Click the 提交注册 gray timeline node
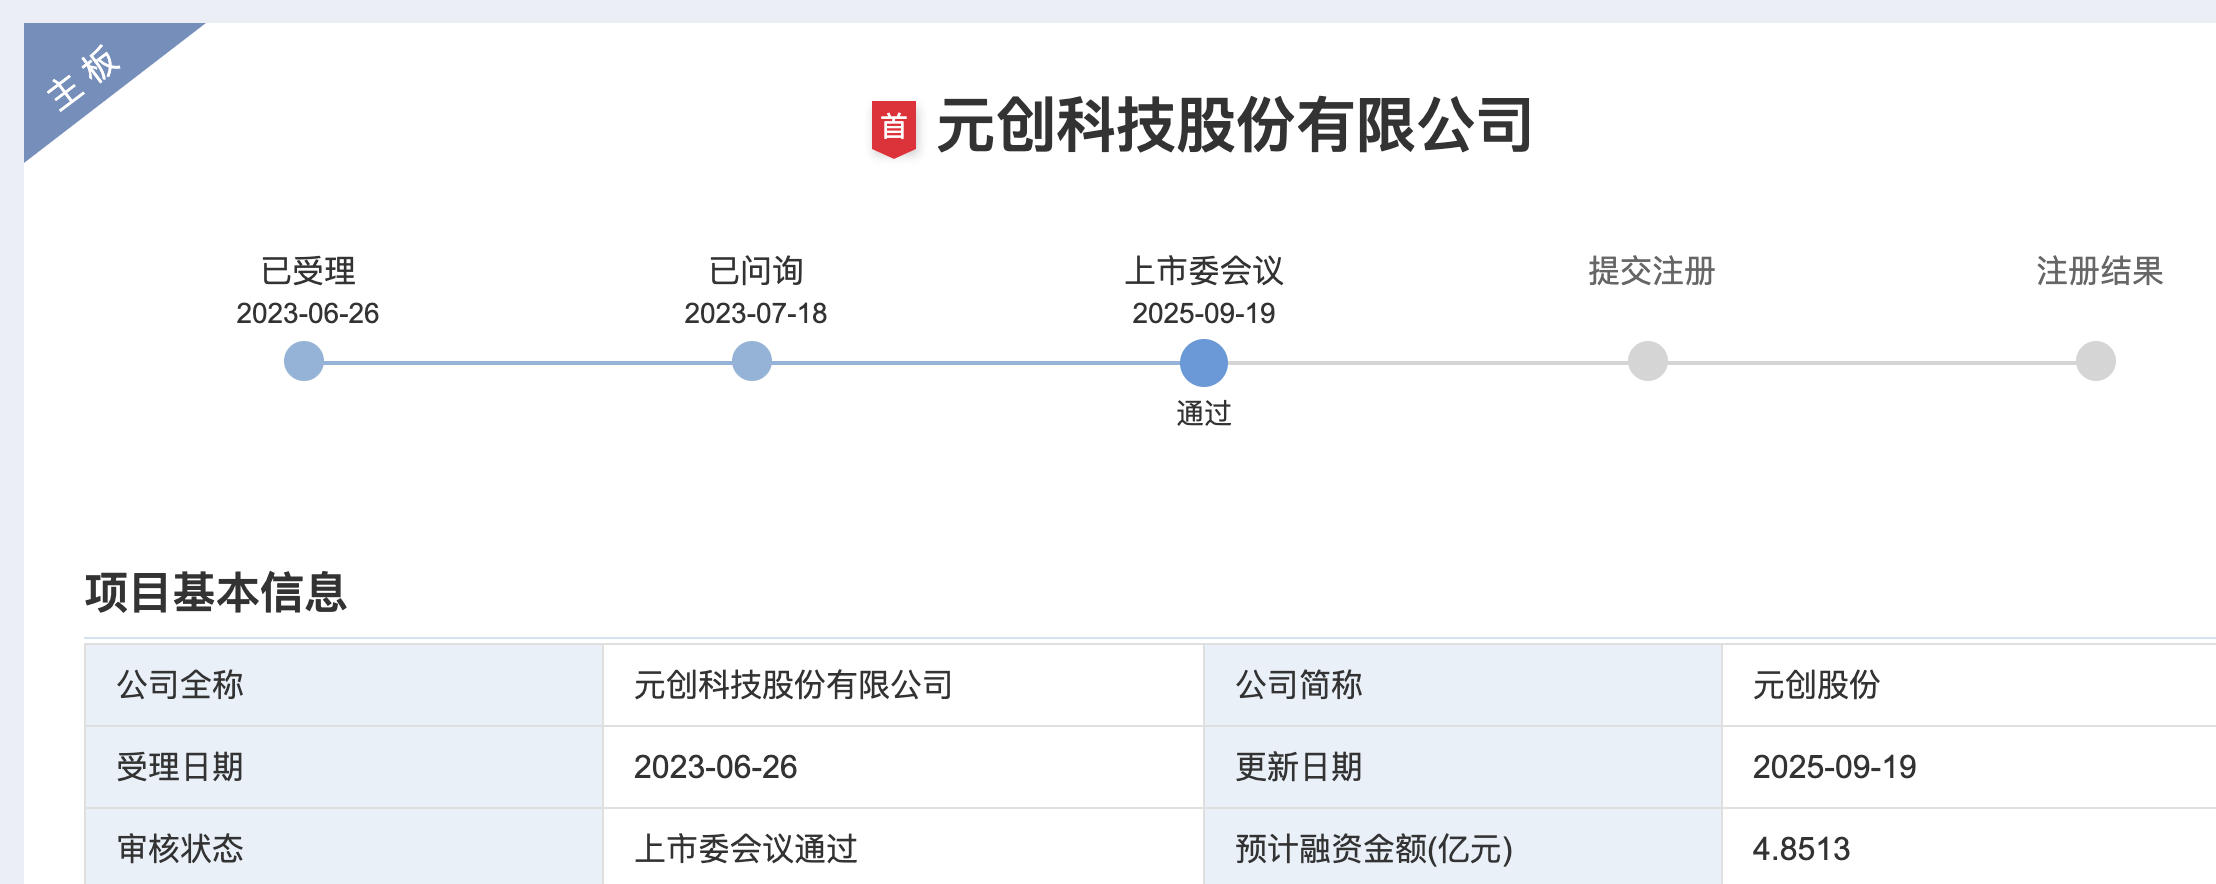Viewport: 2216px width, 884px height. tap(1648, 361)
